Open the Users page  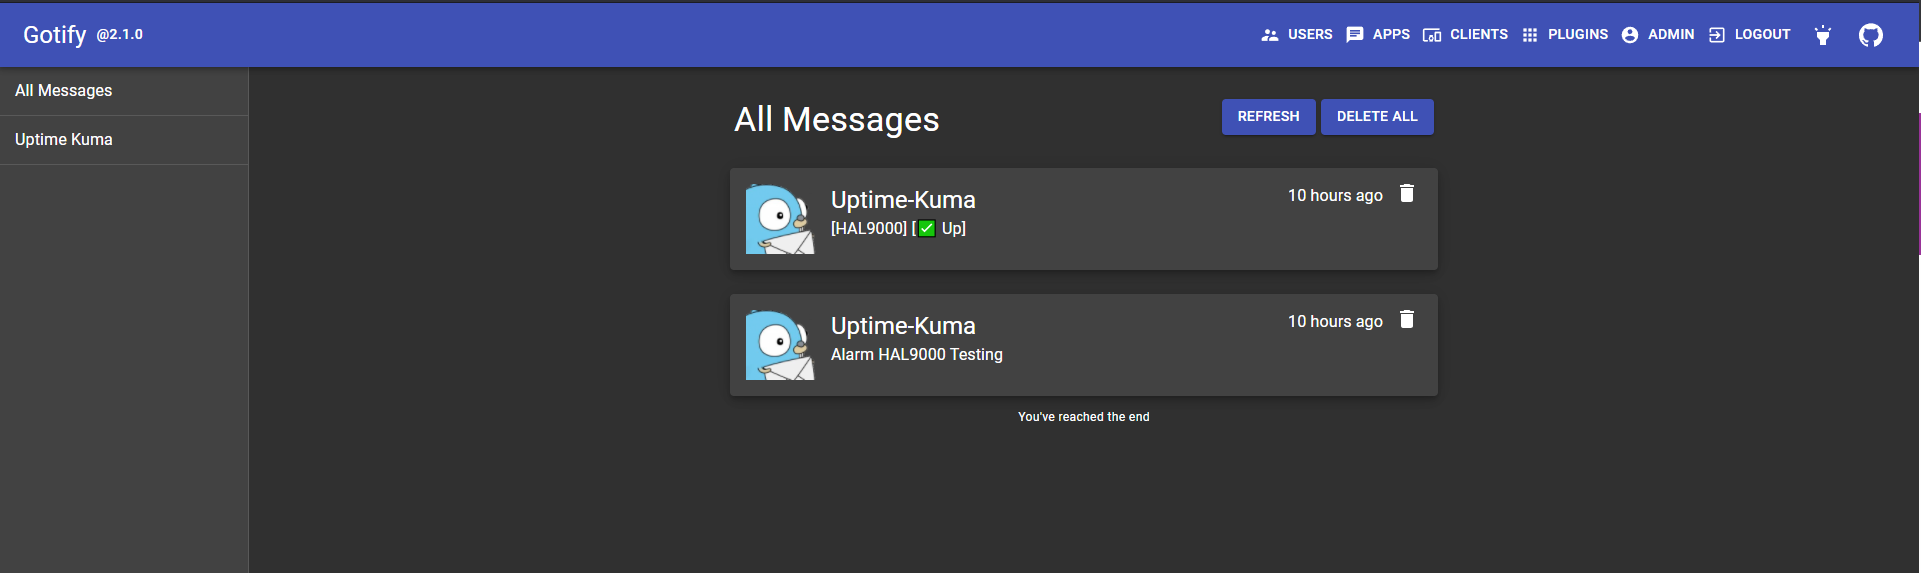tap(1297, 35)
